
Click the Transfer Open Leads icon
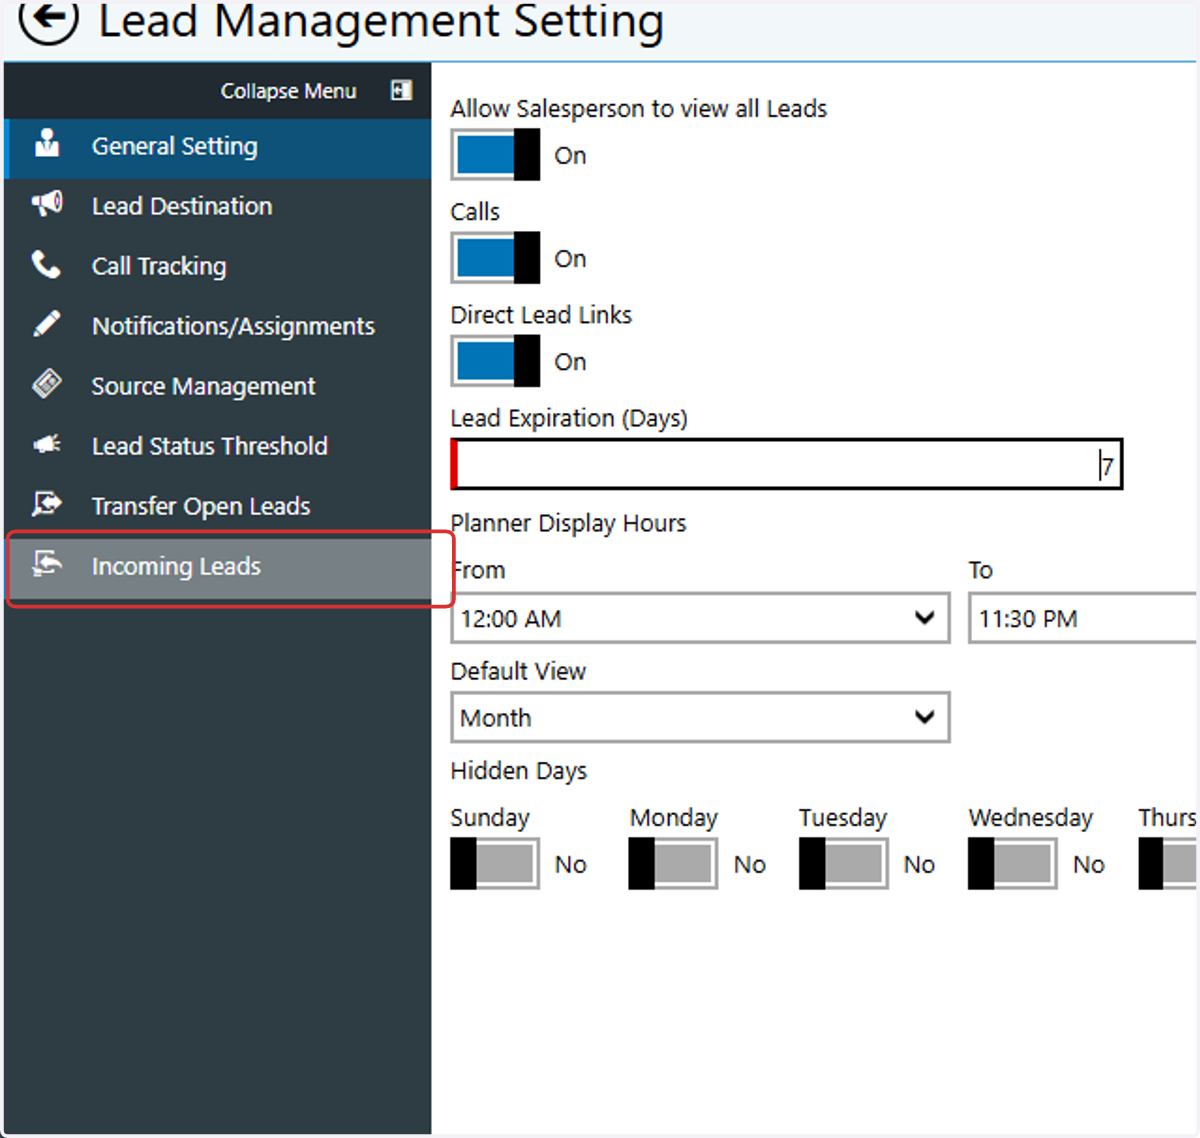click(x=47, y=503)
